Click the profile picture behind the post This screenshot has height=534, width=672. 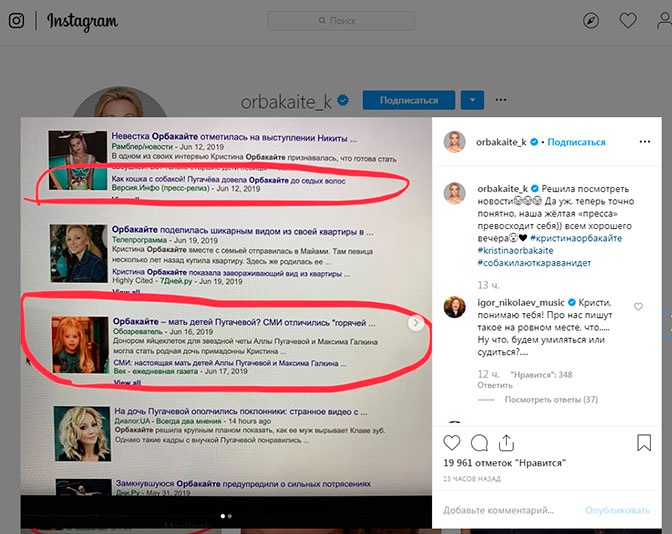(120, 102)
